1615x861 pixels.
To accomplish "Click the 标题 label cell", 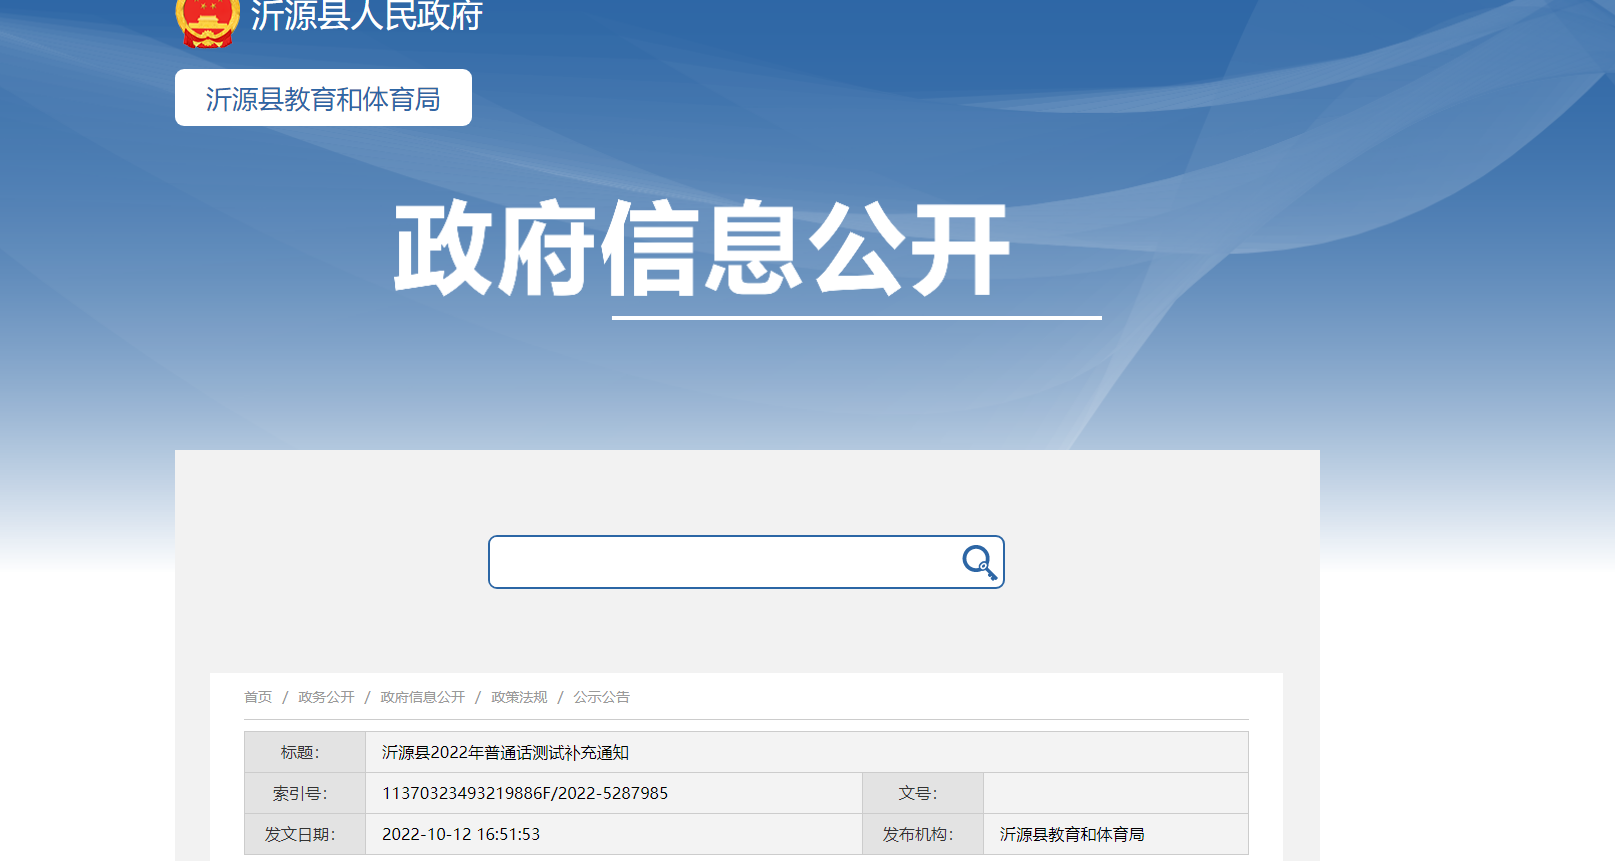I will coord(300,752).
